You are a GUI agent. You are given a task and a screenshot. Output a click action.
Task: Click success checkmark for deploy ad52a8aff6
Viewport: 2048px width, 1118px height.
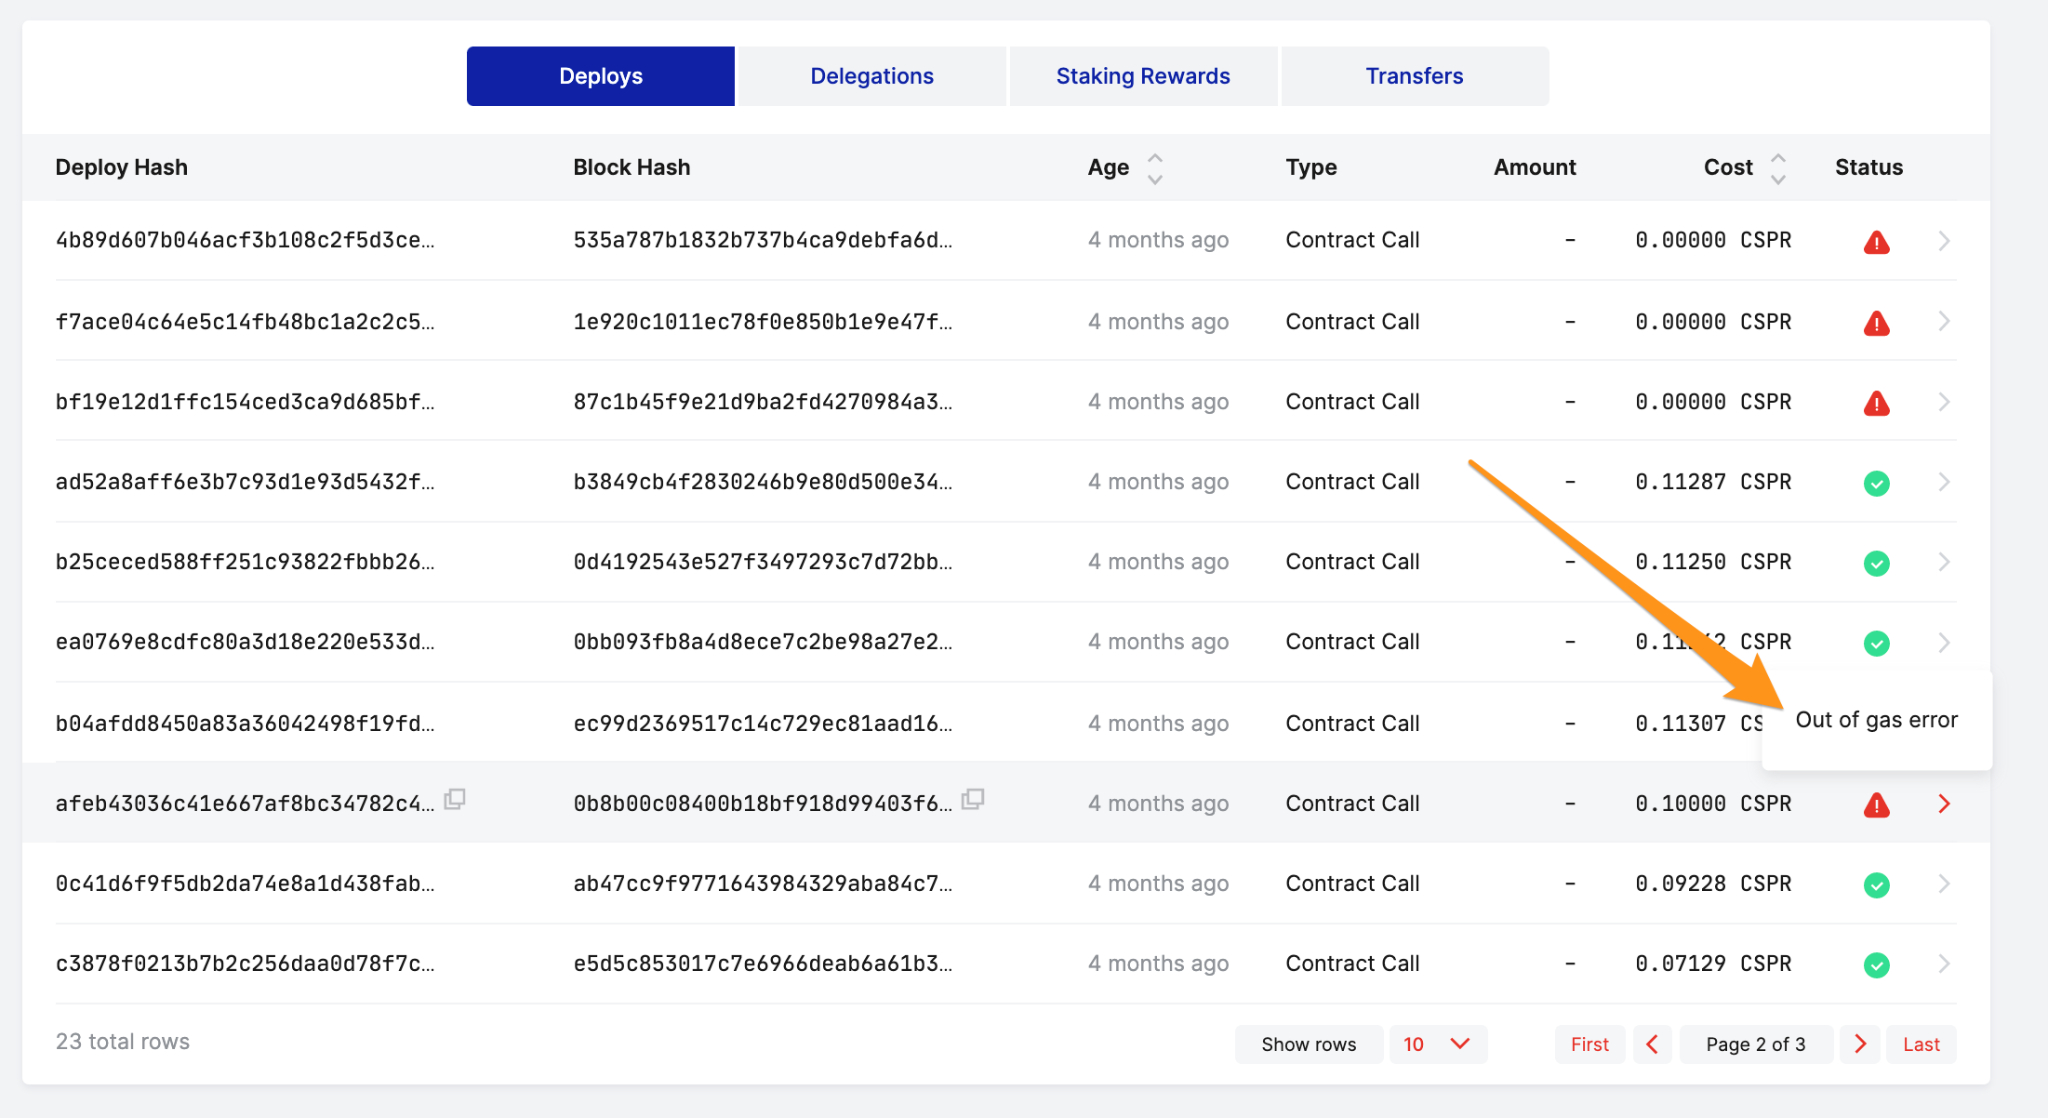point(1876,483)
